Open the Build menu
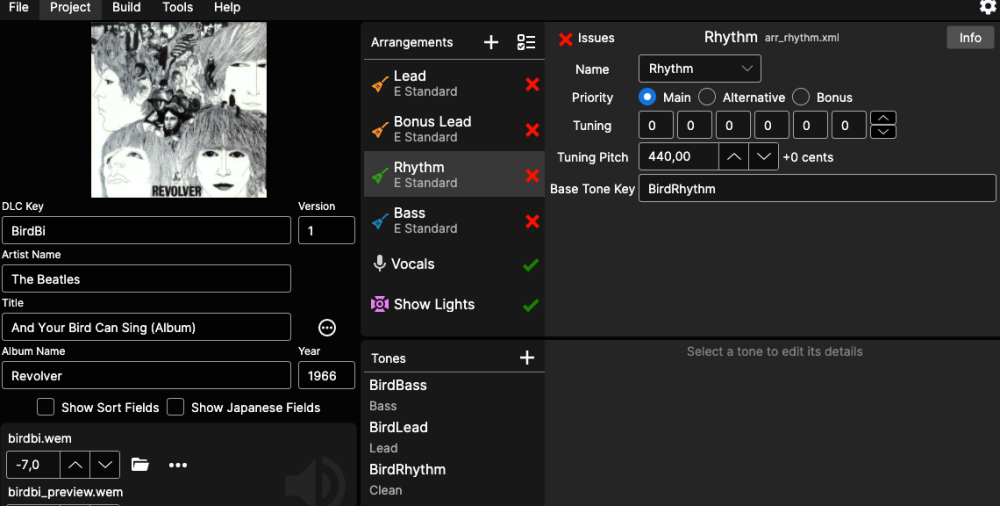Screen dimensions: 1000x506 point(126,7)
